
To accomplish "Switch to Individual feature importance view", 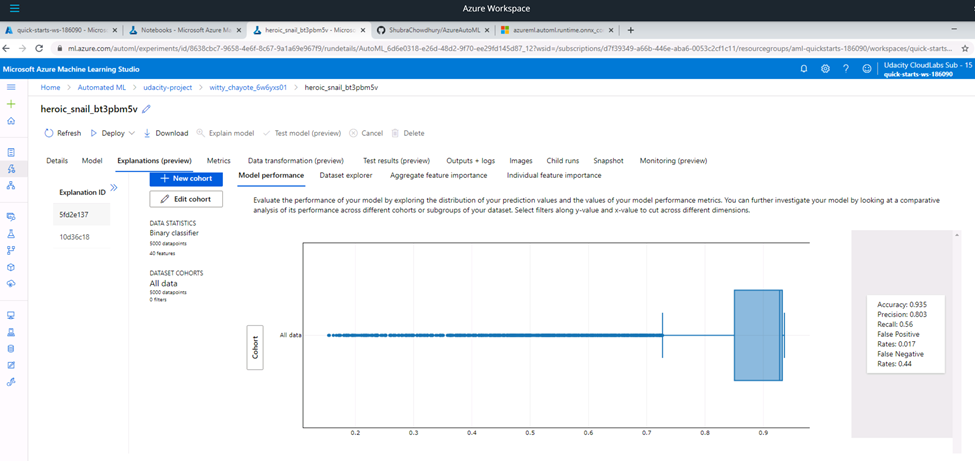I will pos(554,175).
